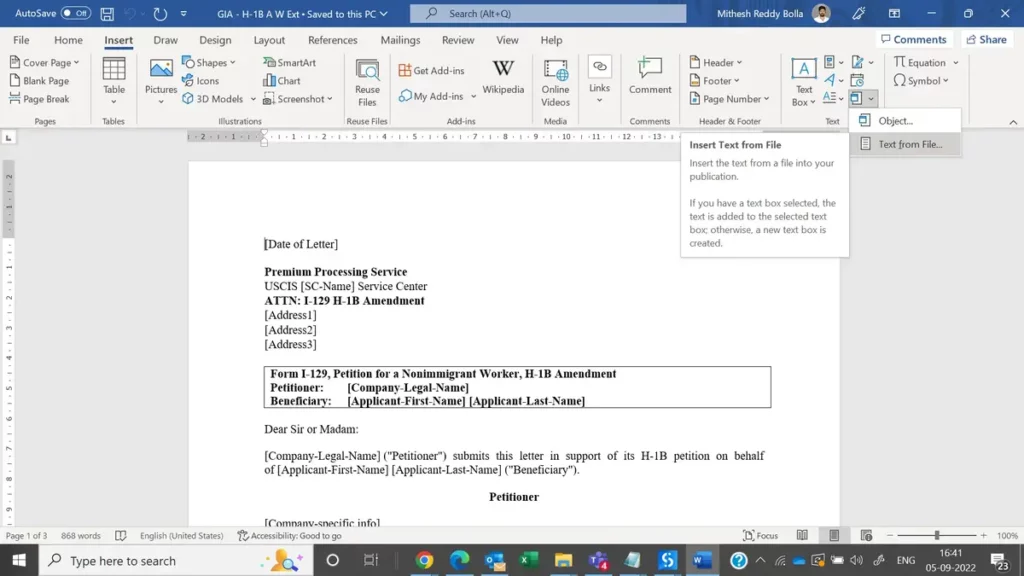Click the Reuse Files icon

point(367,71)
